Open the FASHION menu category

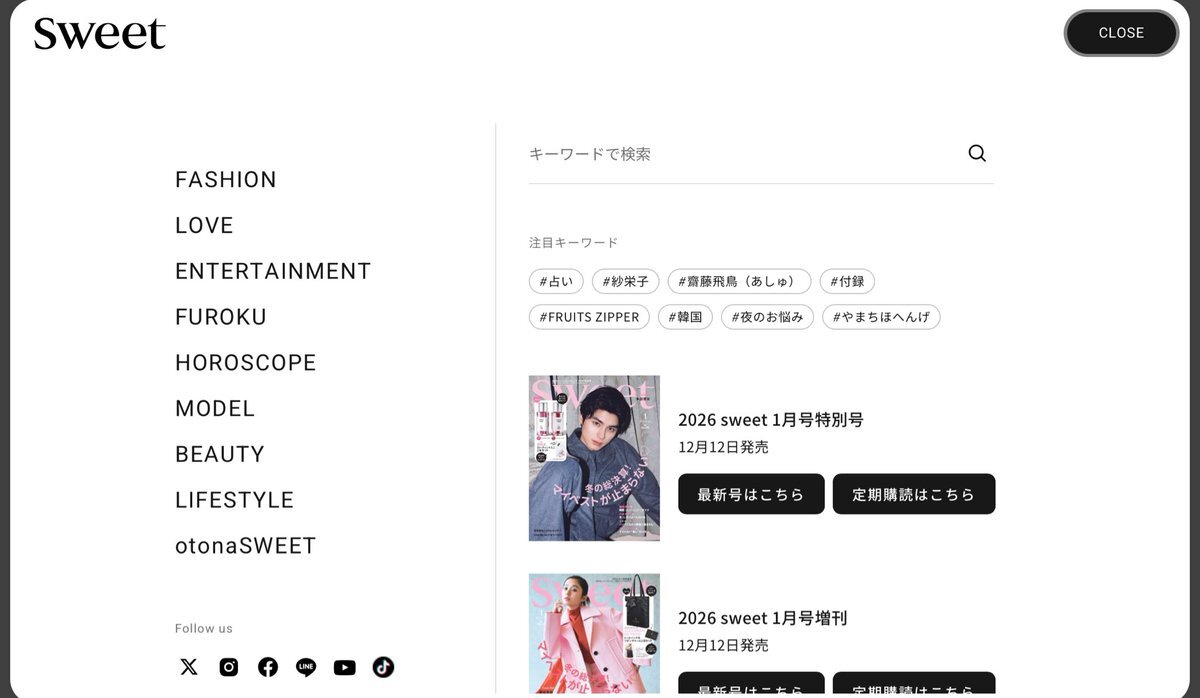pos(226,180)
